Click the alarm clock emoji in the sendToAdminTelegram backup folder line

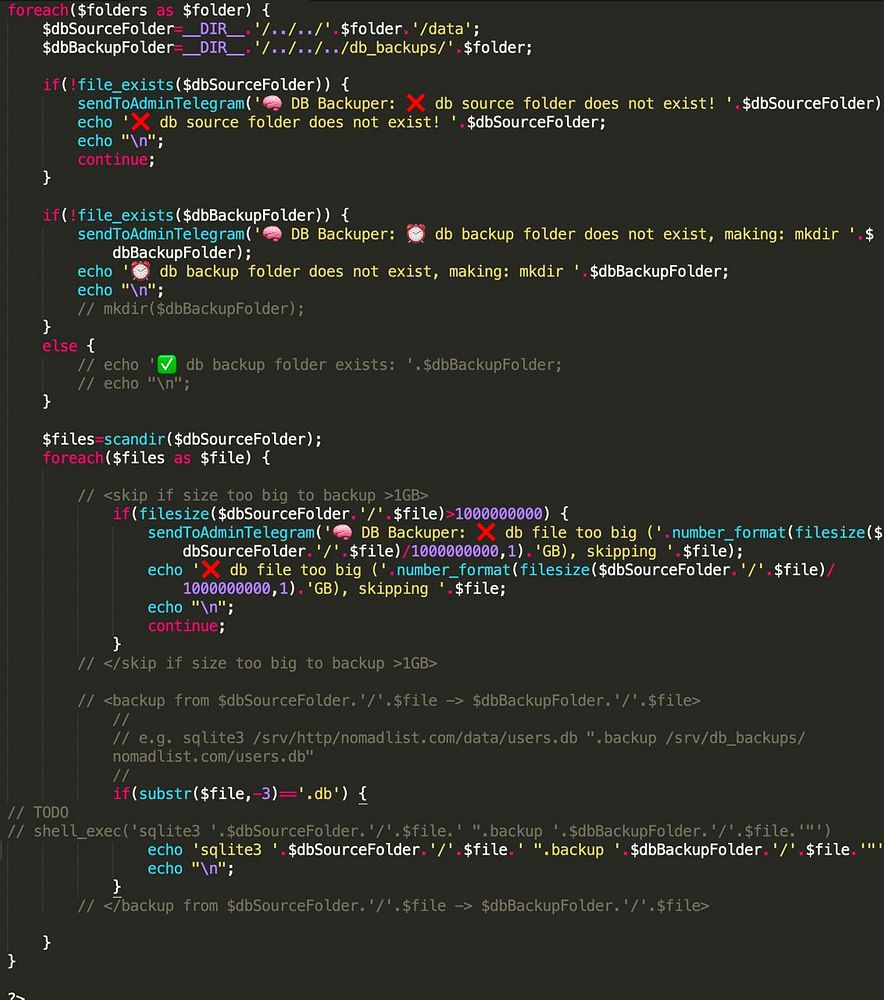(x=416, y=233)
